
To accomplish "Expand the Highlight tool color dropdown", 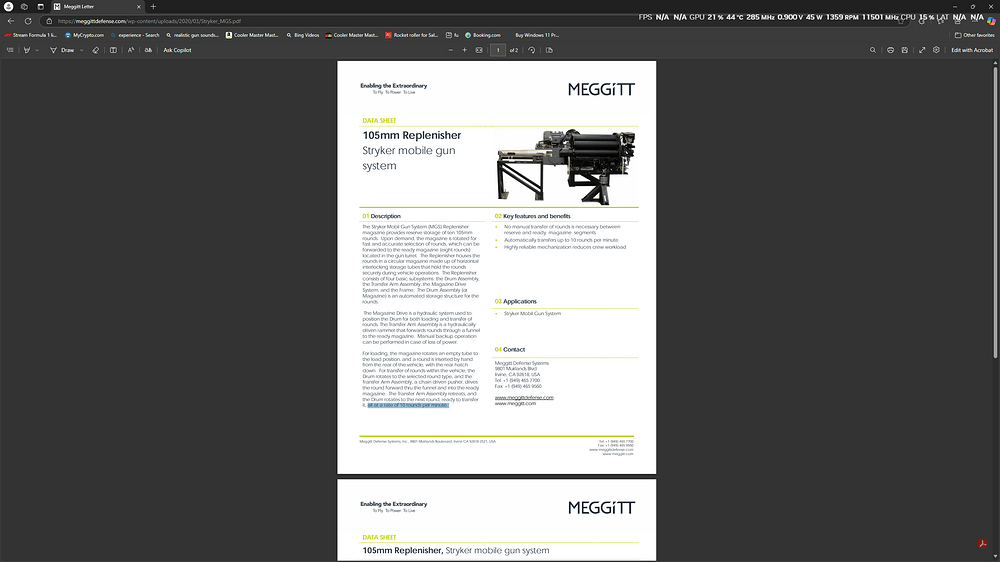I will [x=39, y=49].
